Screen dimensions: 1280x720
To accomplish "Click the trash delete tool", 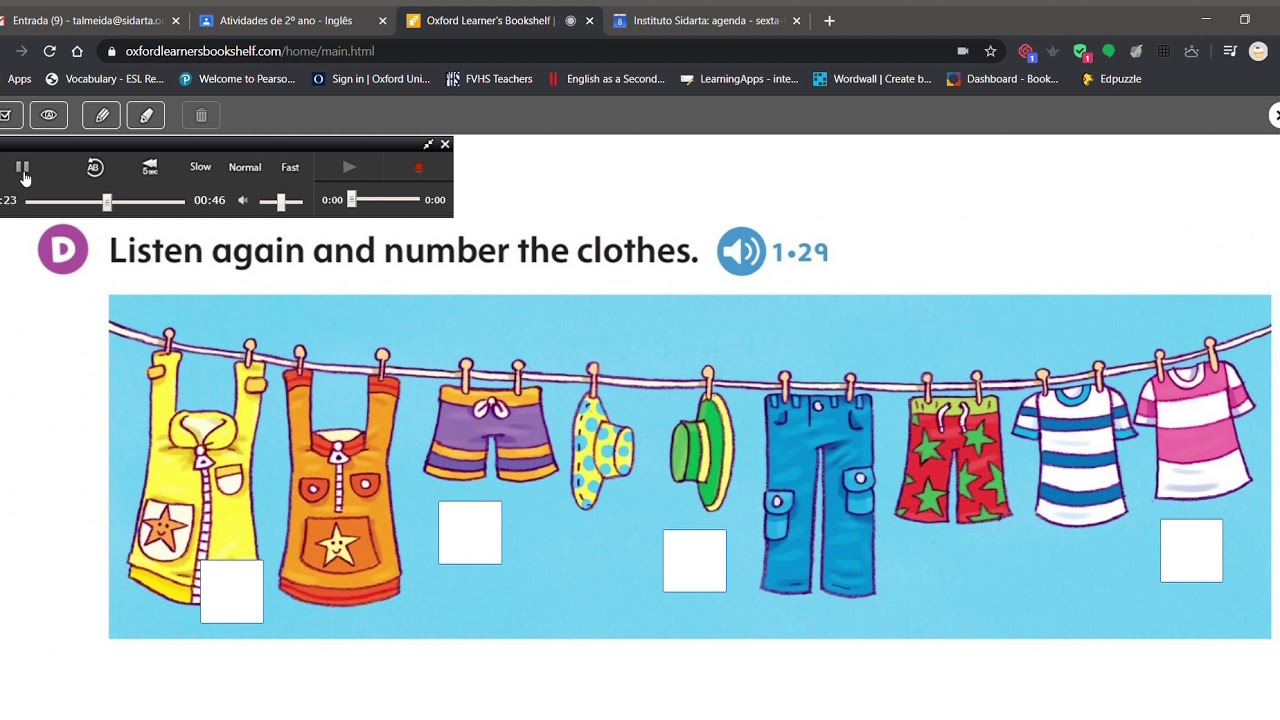I will pyautogui.click(x=201, y=116).
